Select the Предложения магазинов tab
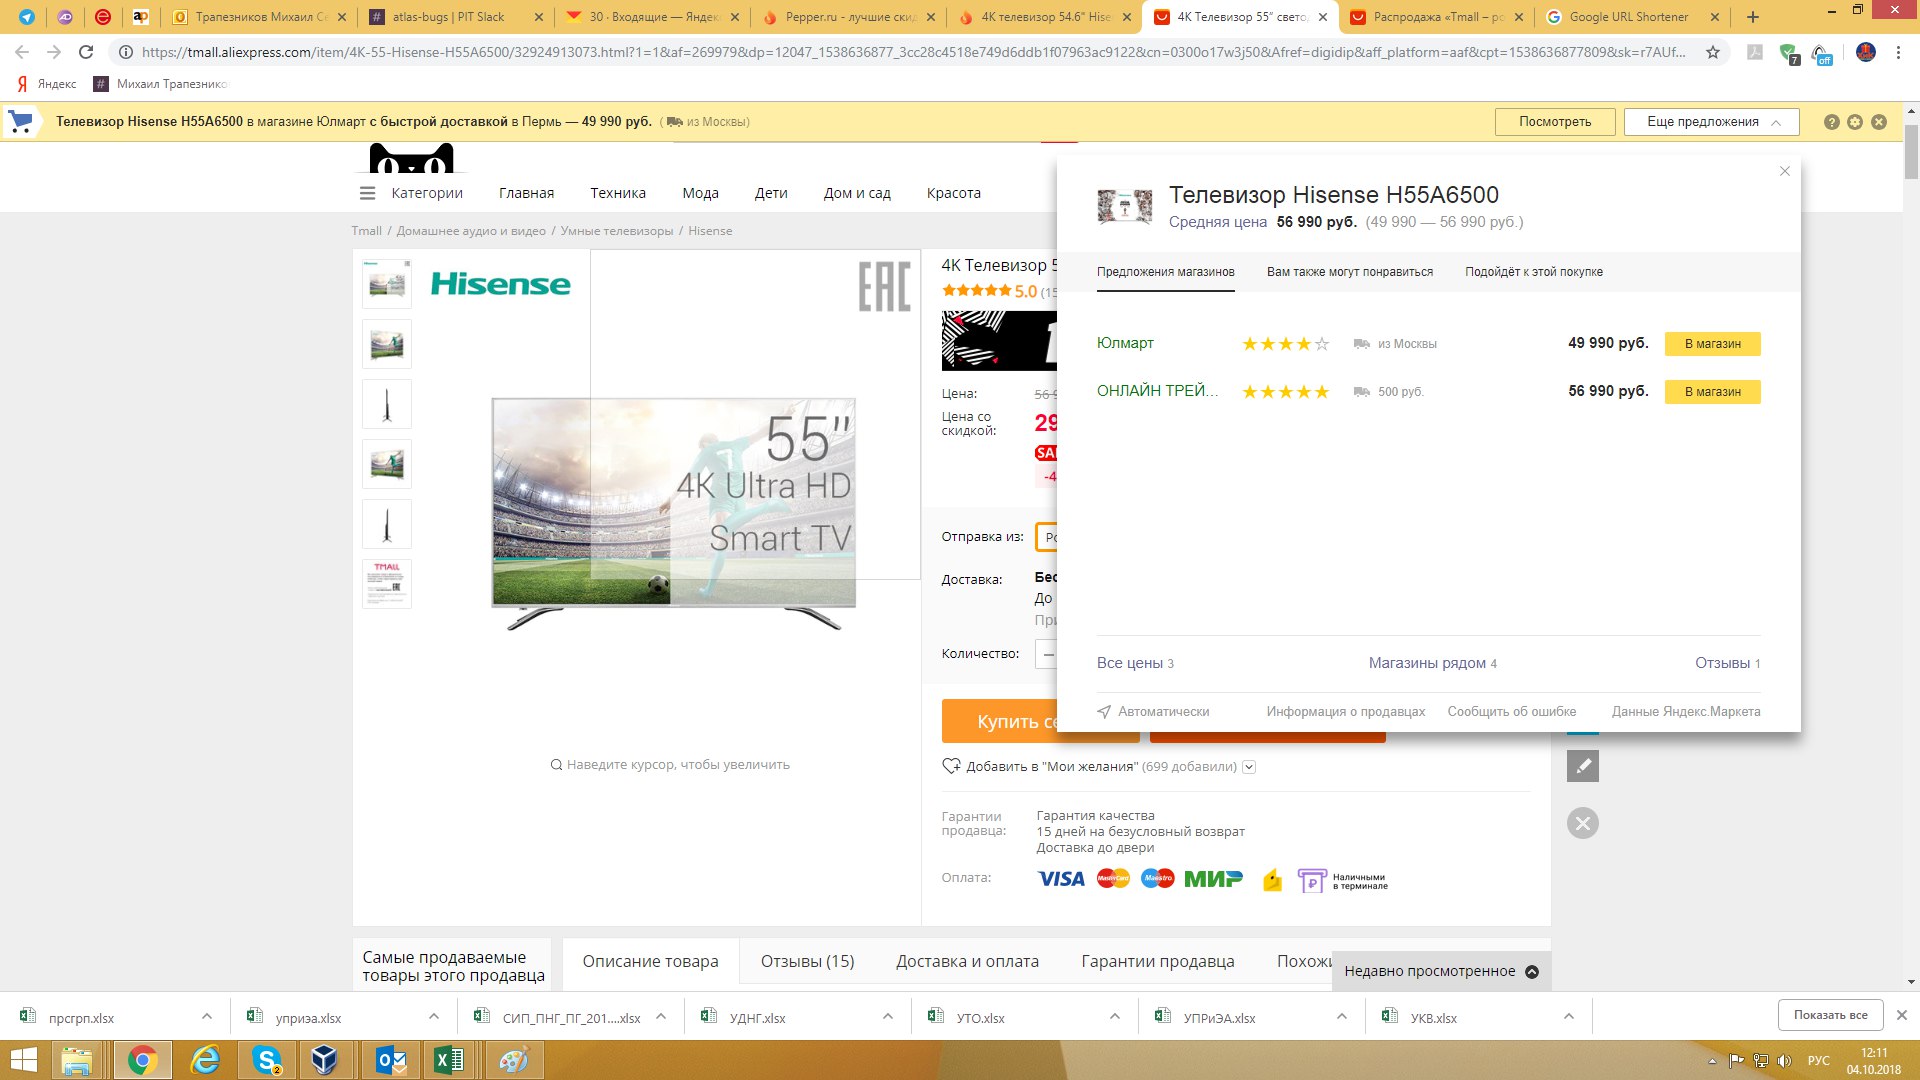Screen dimensions: 1920x1080 1165,272
